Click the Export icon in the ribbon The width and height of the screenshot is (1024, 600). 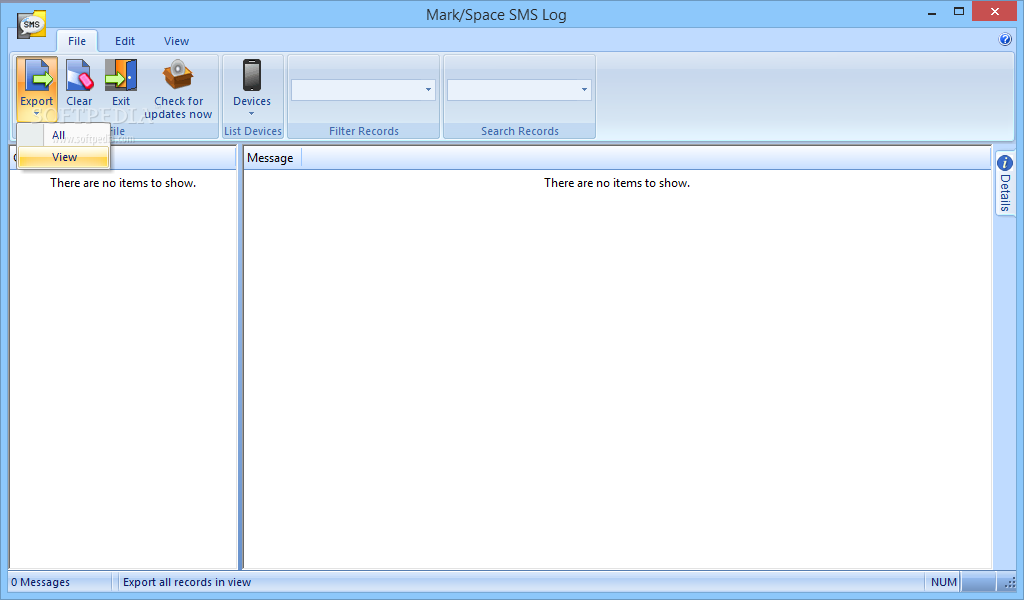click(37, 75)
